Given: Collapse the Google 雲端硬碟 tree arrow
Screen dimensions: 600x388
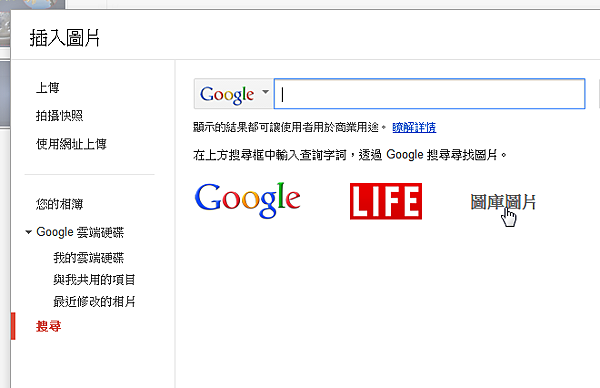Looking at the screenshot, I should (x=28, y=232).
